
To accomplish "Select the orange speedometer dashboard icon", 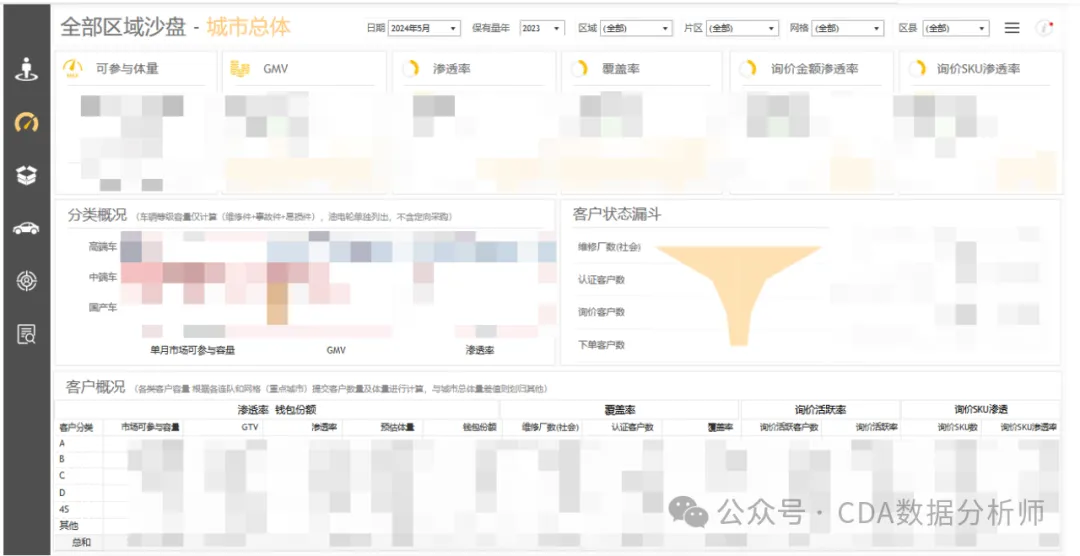I will tap(26, 123).
